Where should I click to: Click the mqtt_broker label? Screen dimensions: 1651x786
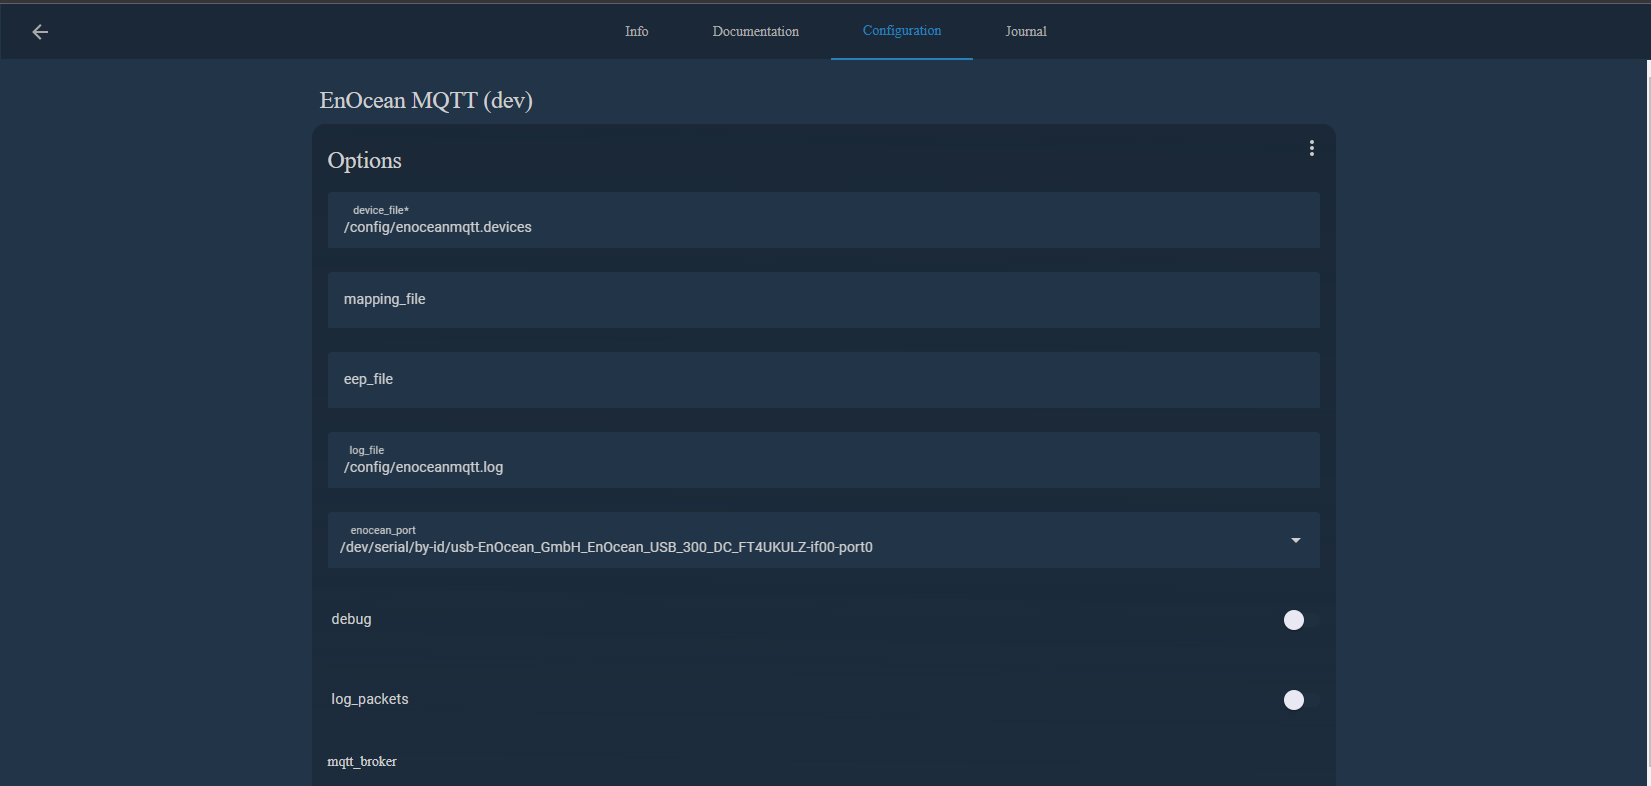pos(362,762)
